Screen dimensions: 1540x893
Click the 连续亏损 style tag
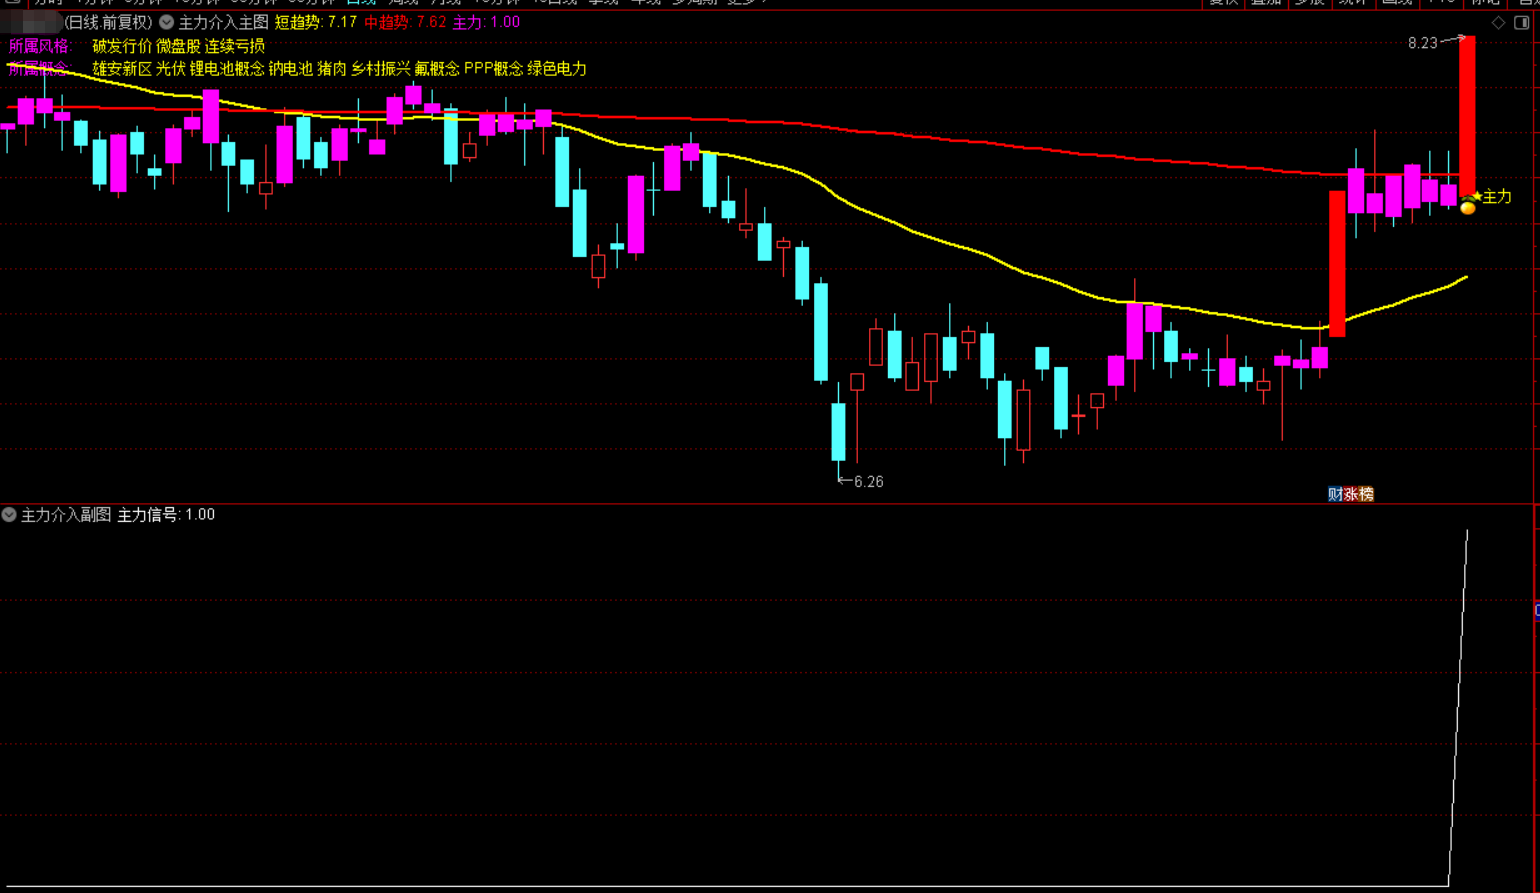pos(235,46)
